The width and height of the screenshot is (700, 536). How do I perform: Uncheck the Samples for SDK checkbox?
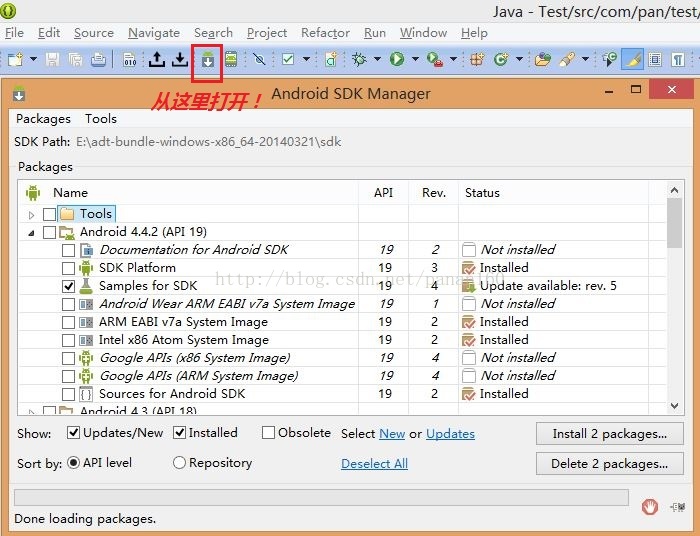68,286
